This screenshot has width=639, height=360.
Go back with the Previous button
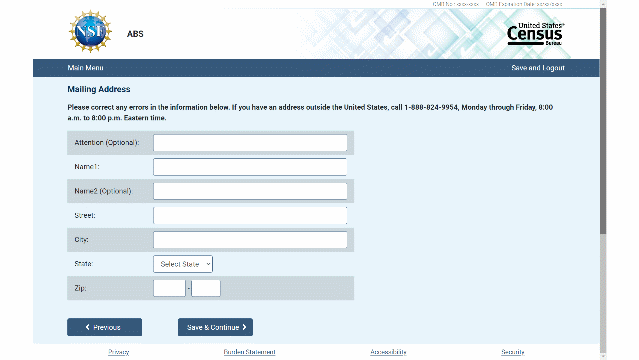(104, 327)
